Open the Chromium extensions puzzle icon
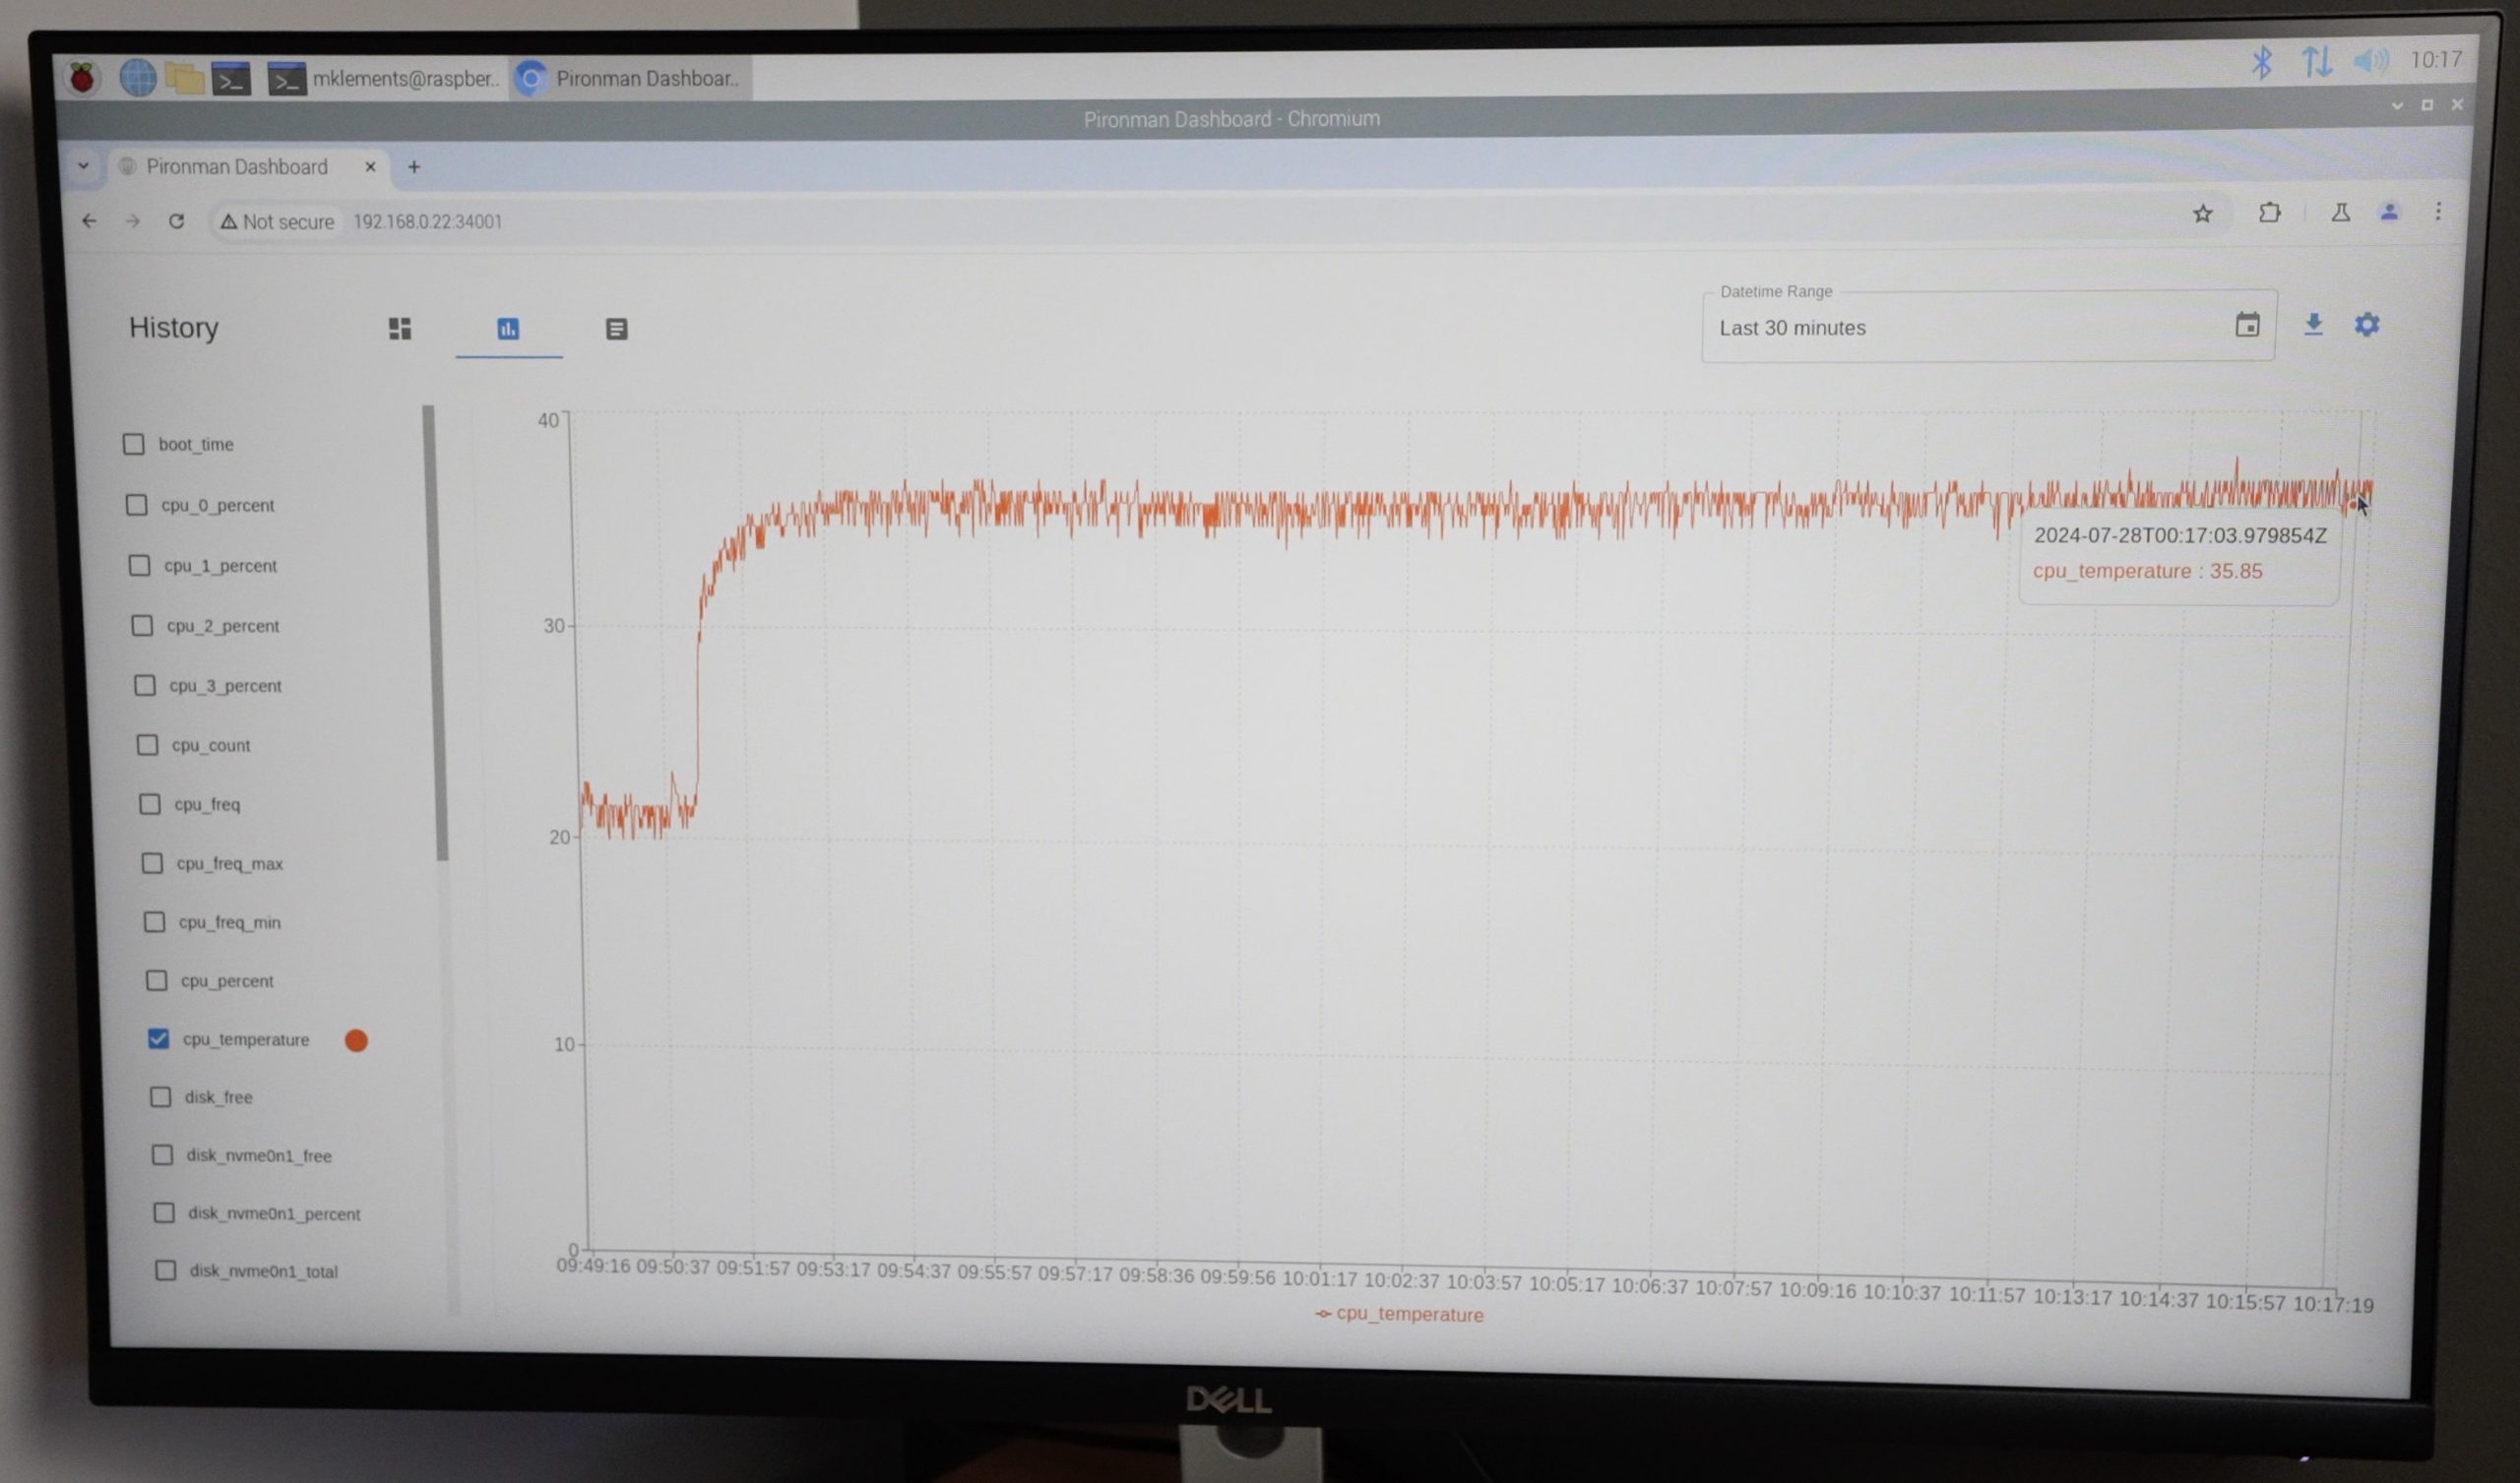Image resolution: width=2520 pixels, height=1483 pixels. (2269, 212)
